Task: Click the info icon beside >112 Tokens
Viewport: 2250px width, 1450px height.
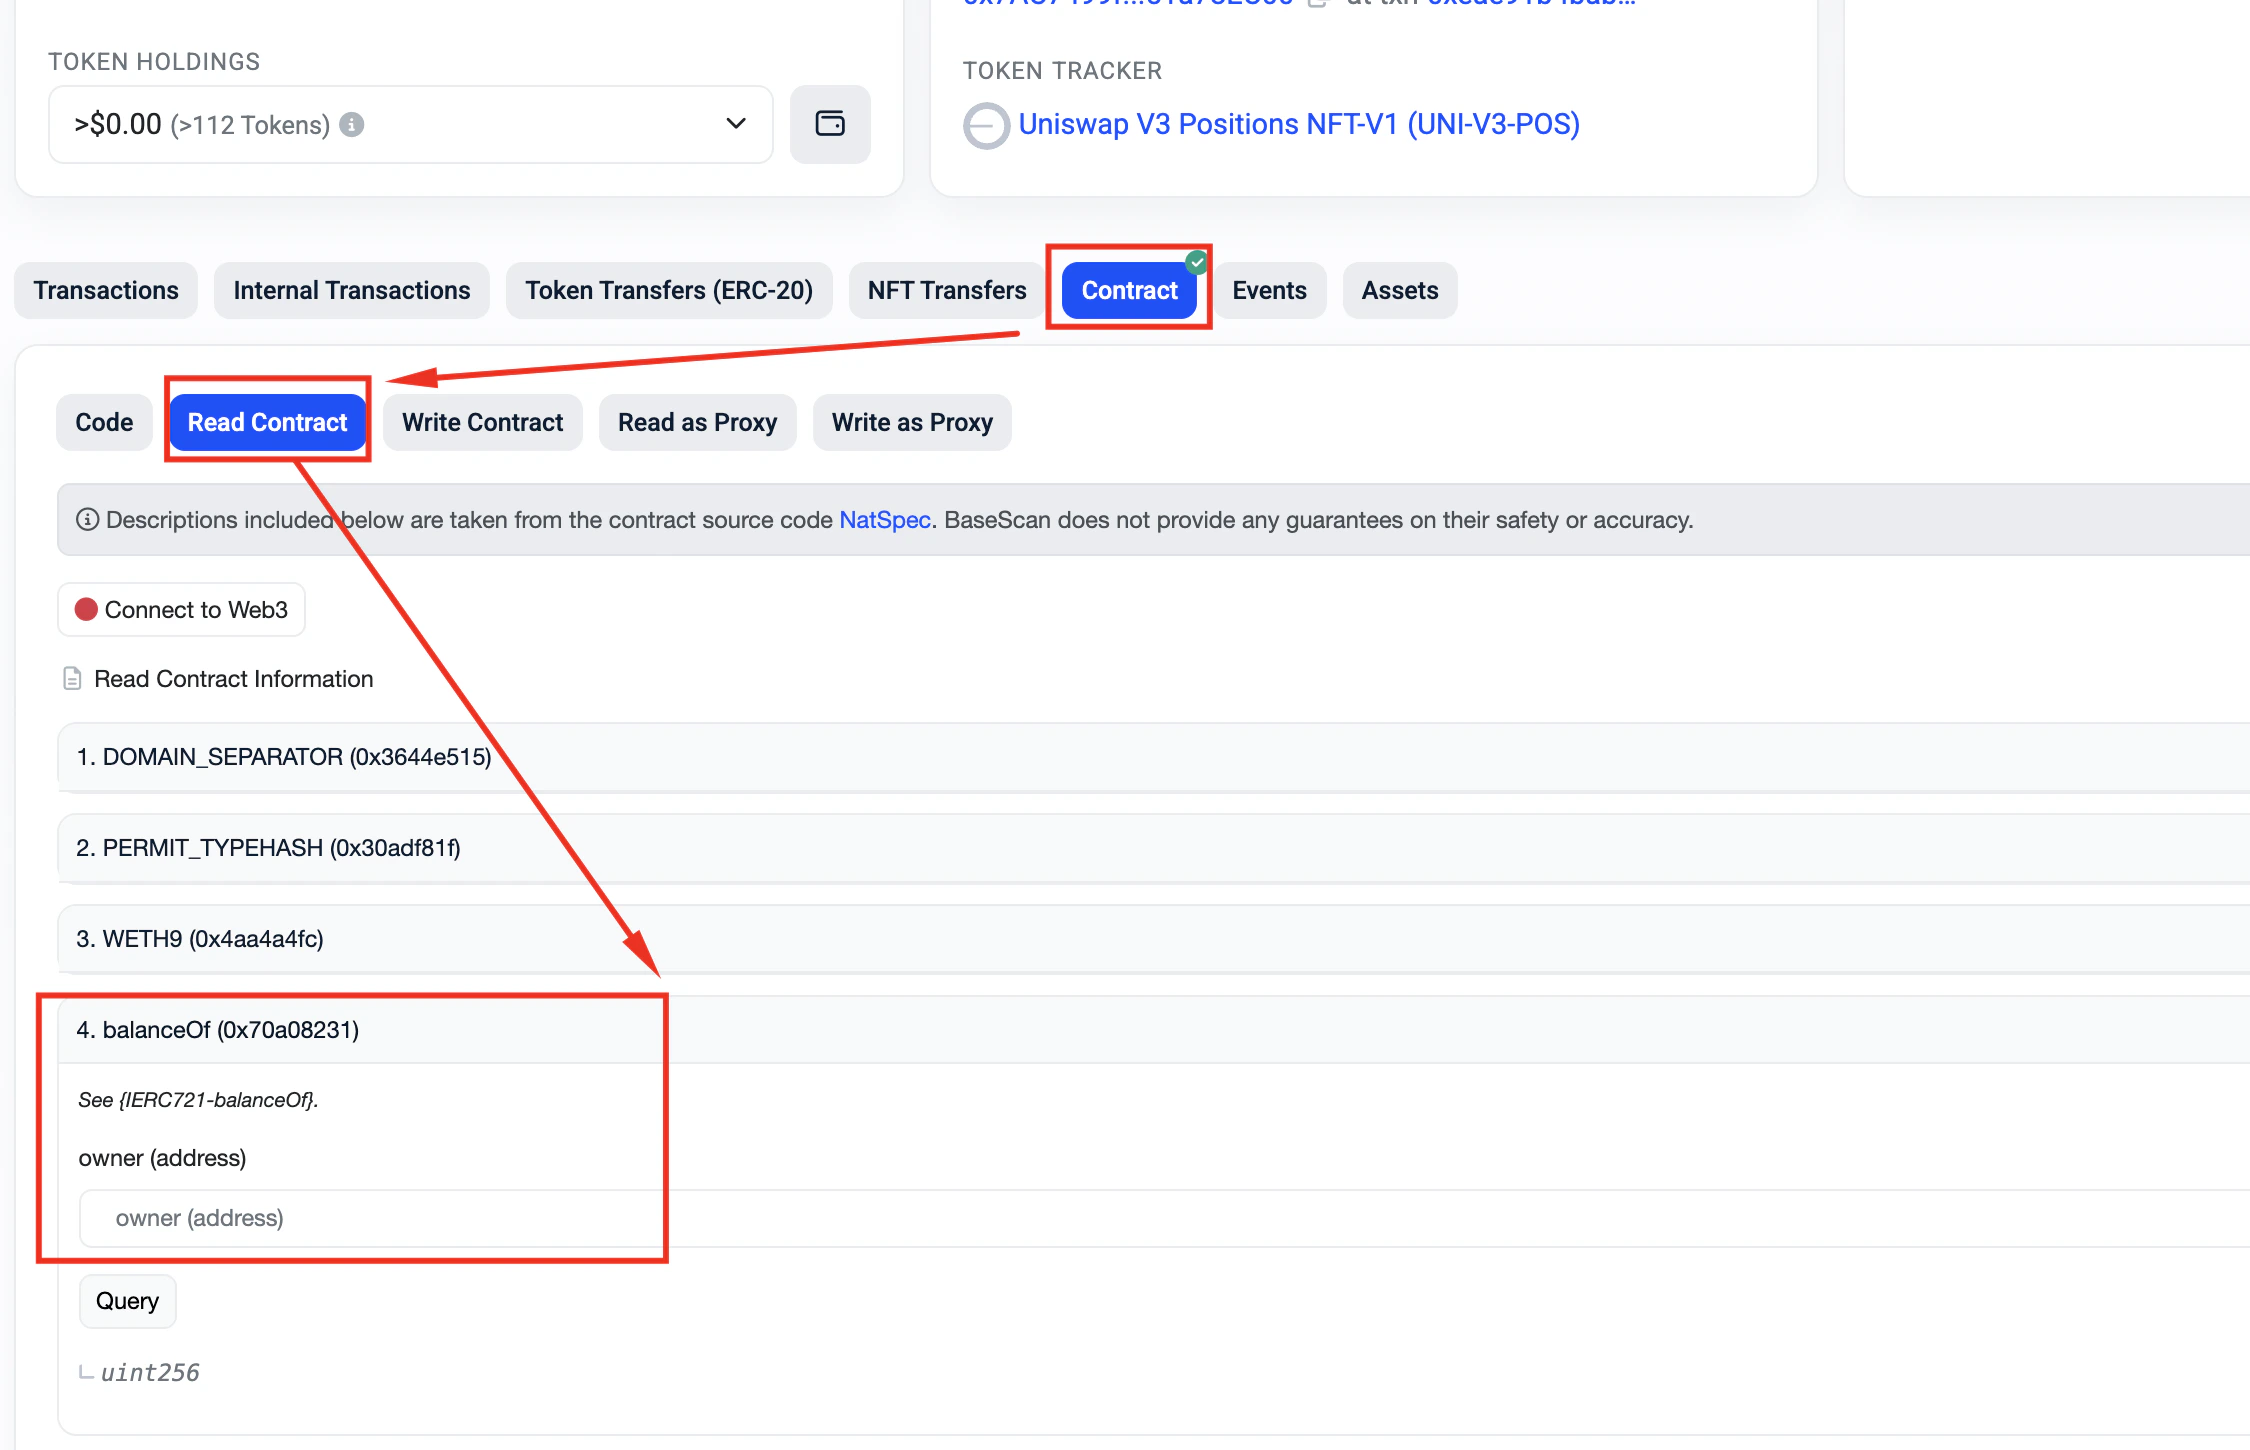Action: point(352,125)
